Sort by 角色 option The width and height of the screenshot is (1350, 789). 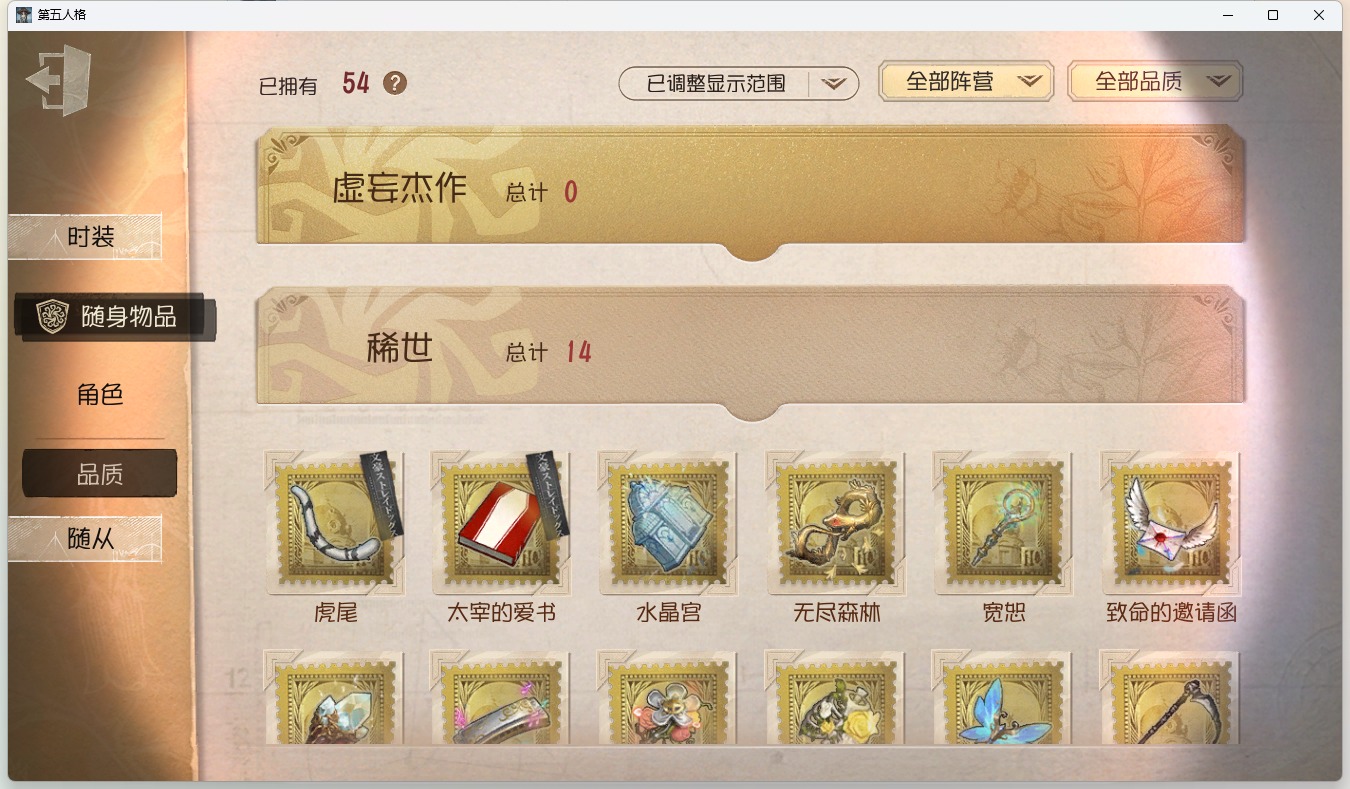100,394
